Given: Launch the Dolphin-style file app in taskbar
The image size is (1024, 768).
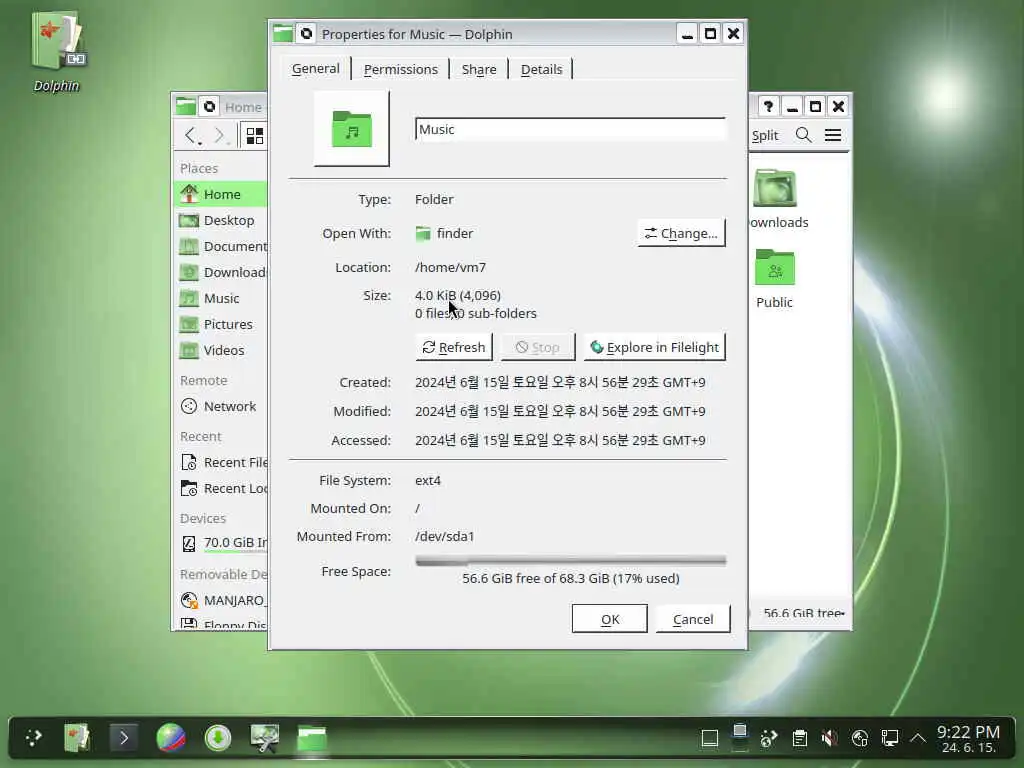Looking at the screenshot, I should 77,738.
